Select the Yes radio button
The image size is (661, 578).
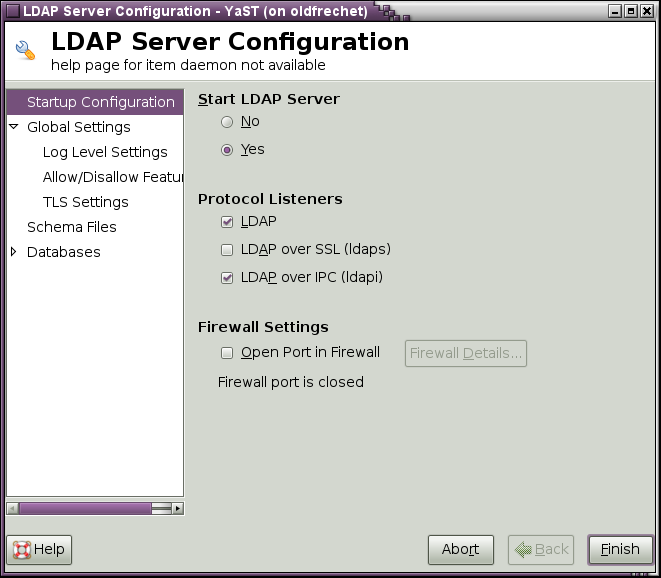click(x=227, y=150)
